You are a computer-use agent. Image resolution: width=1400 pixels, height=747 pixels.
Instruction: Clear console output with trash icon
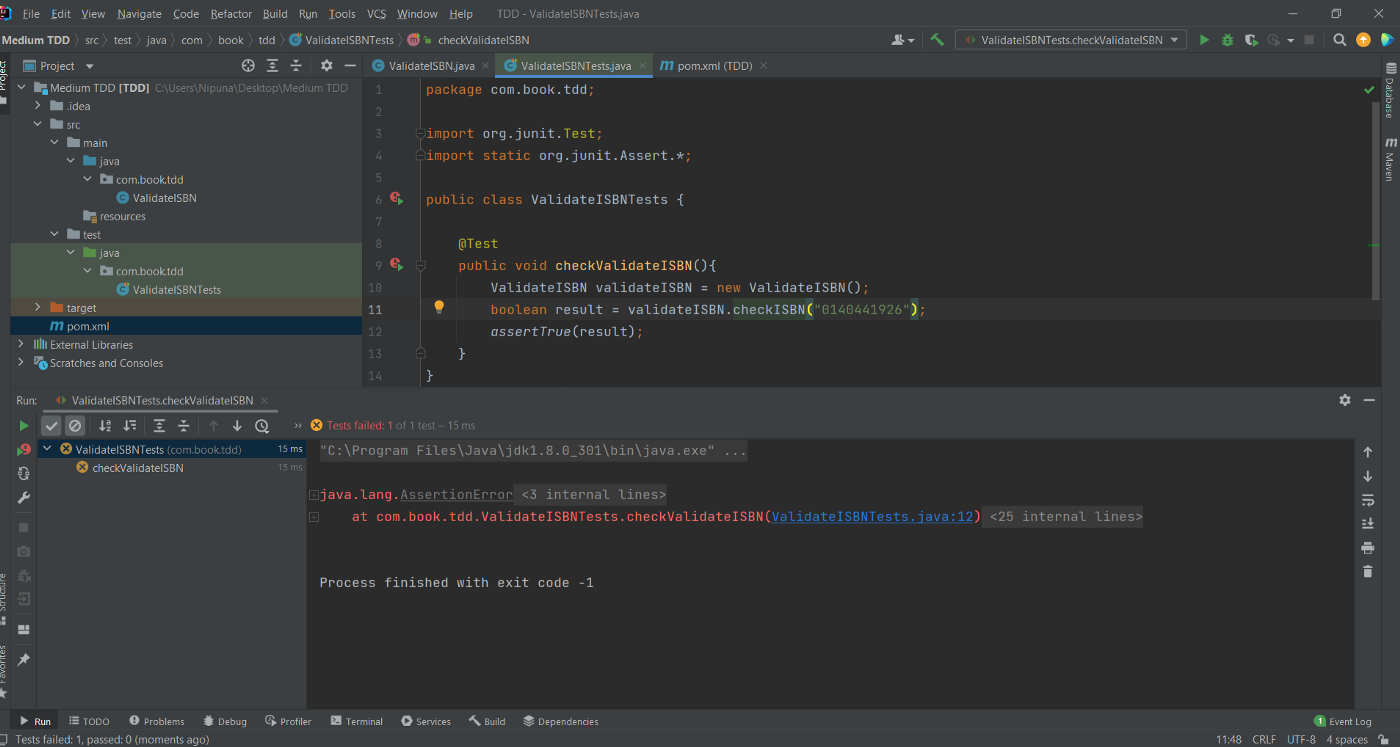tap(1368, 571)
